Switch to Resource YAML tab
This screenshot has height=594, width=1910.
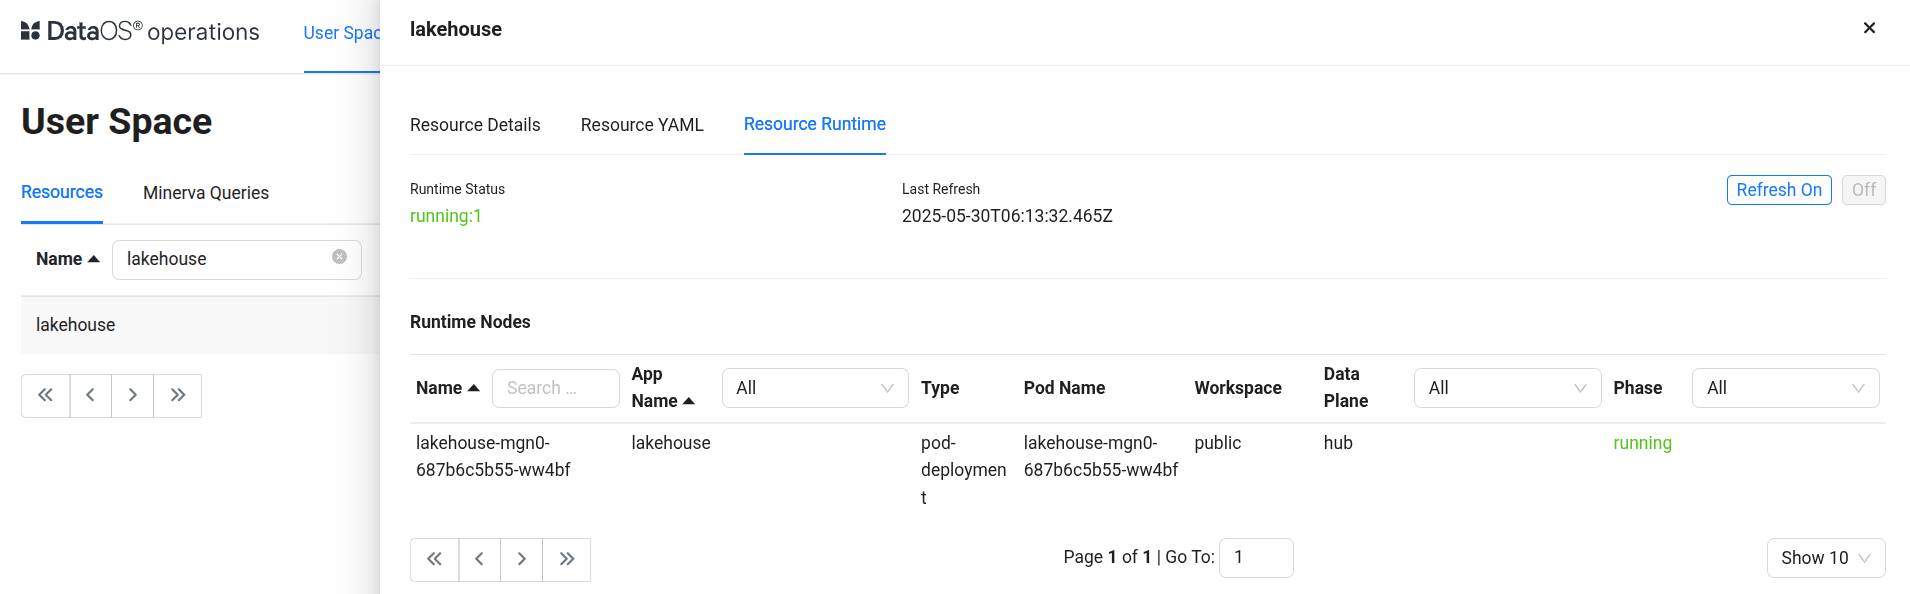[642, 125]
